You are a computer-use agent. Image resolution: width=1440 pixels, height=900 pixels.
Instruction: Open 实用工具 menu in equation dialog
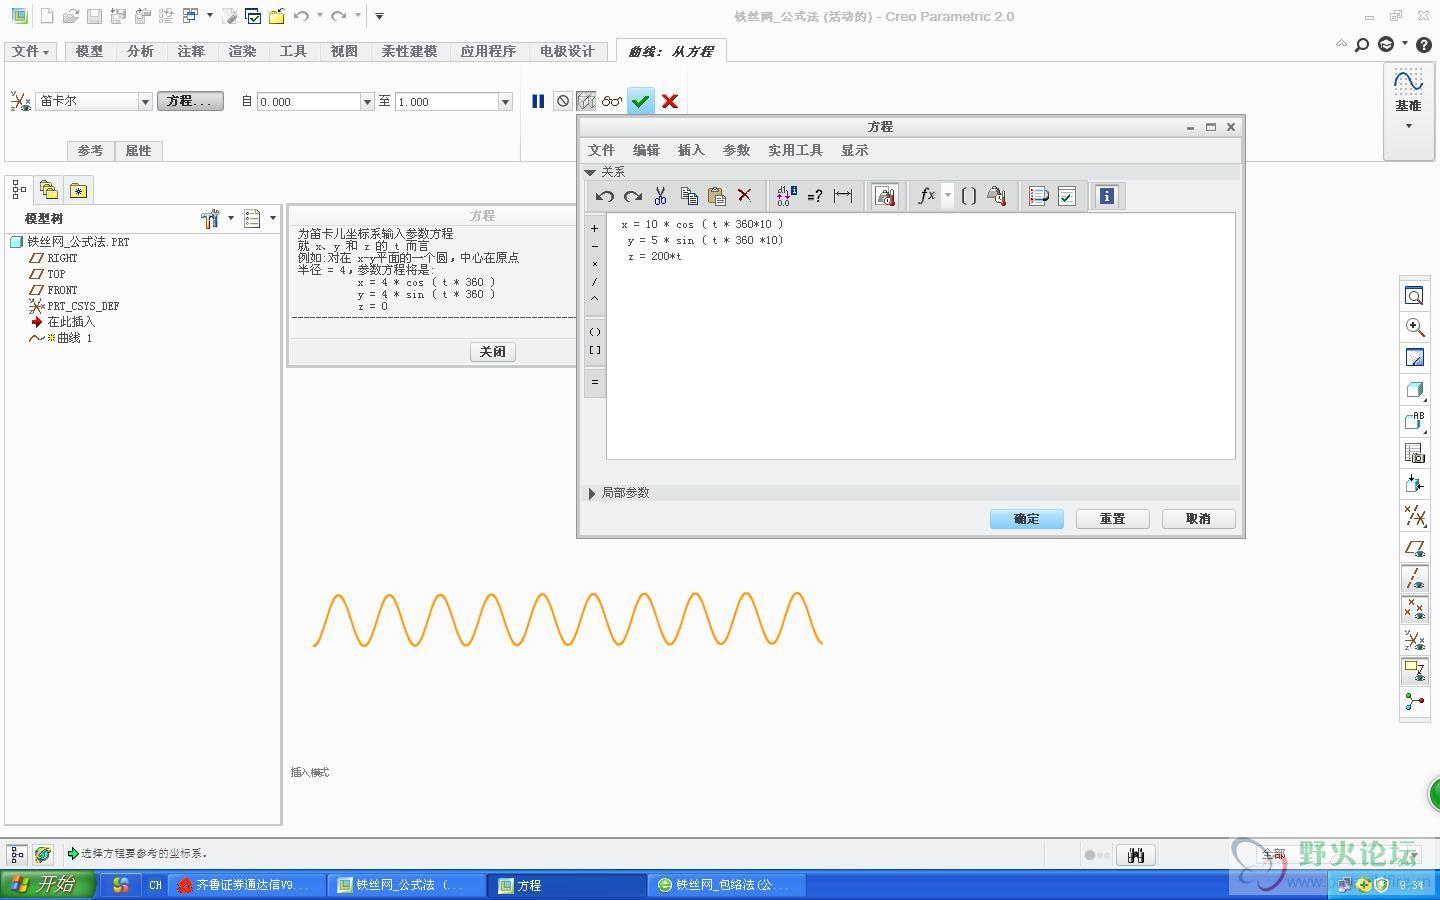point(795,150)
